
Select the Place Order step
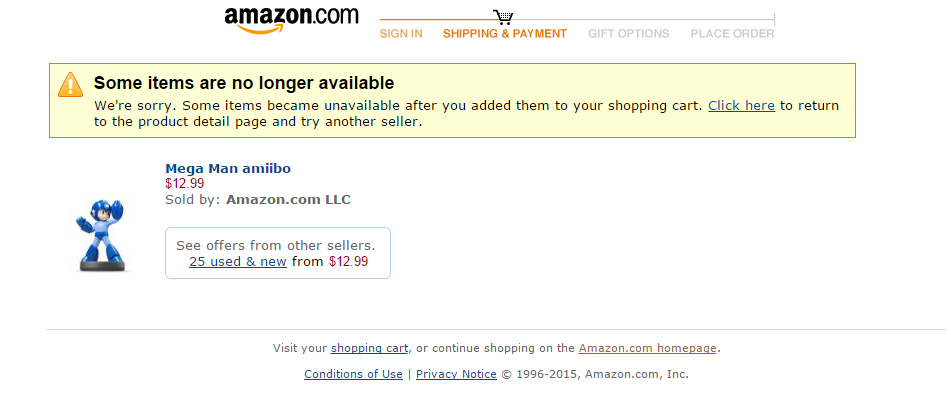[x=732, y=34]
